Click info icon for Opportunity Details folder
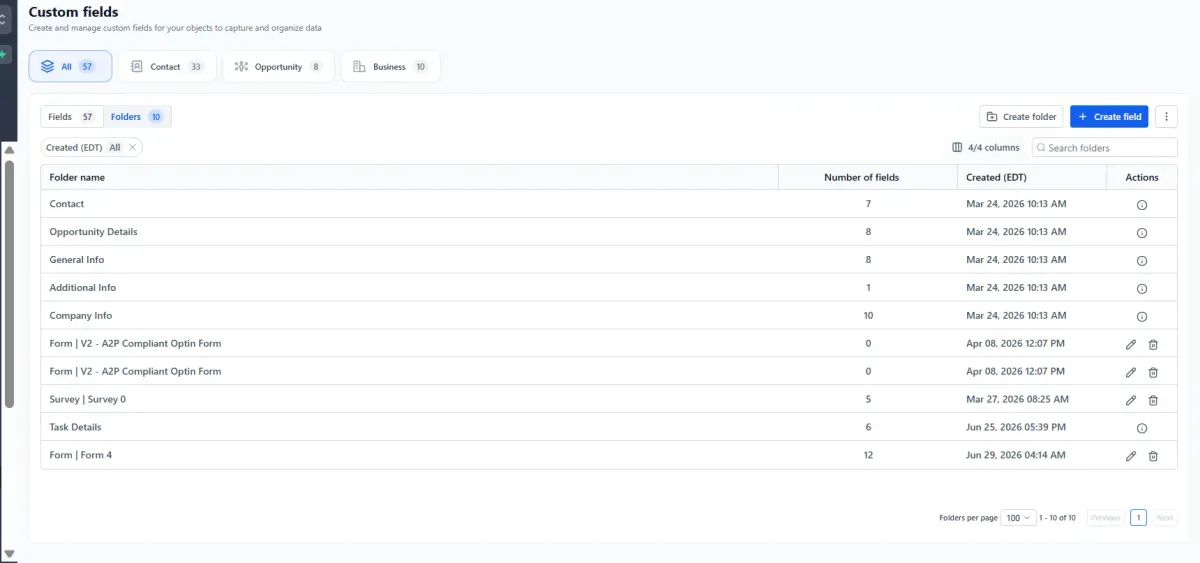This screenshot has width=1200, height=563. [x=1141, y=233]
